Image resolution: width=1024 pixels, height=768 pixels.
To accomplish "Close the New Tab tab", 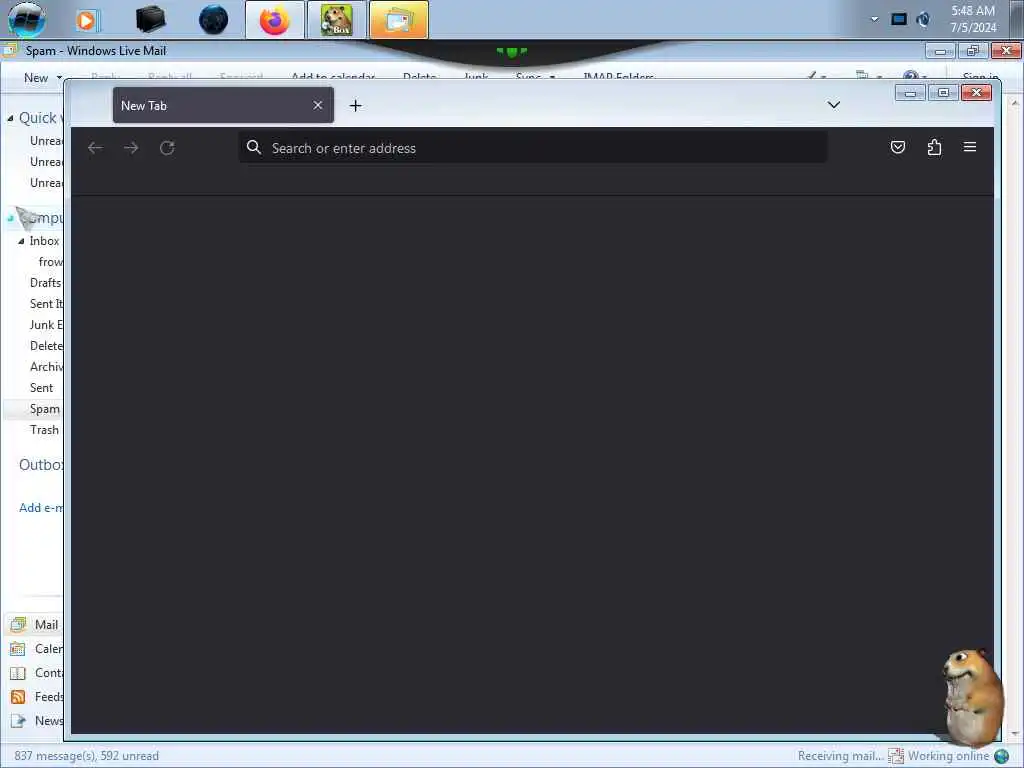I will (x=317, y=105).
